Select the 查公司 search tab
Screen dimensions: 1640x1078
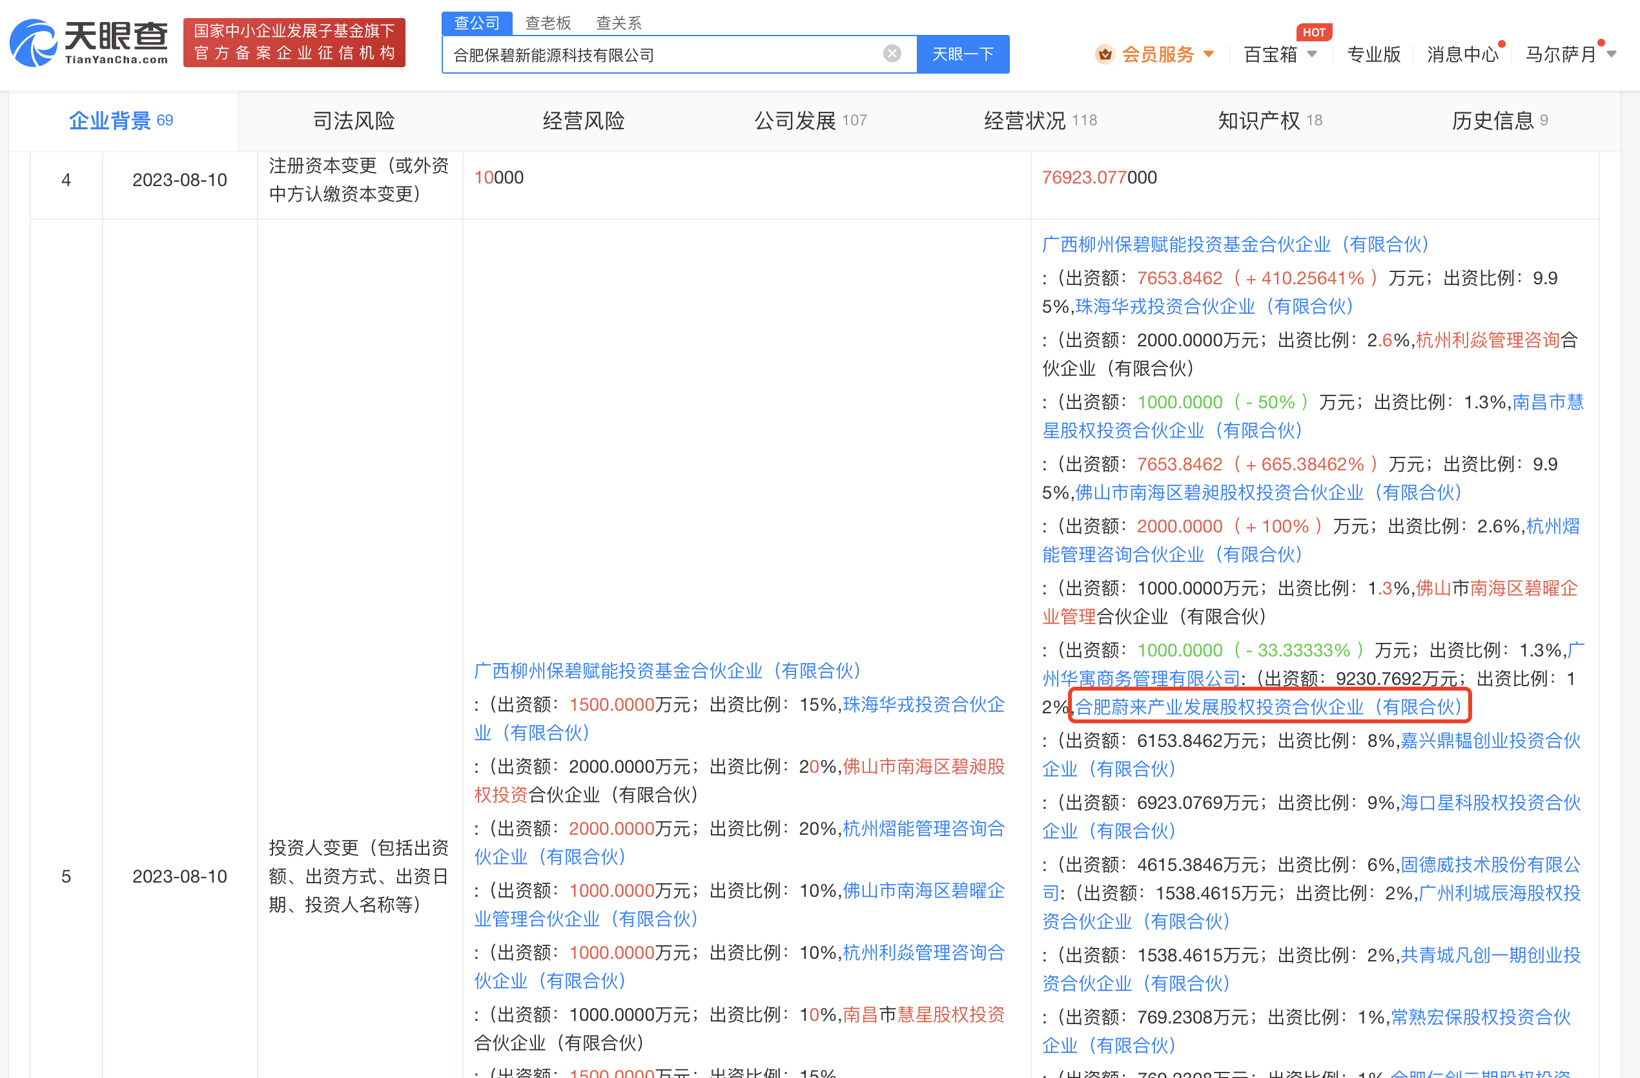pyautogui.click(x=477, y=22)
